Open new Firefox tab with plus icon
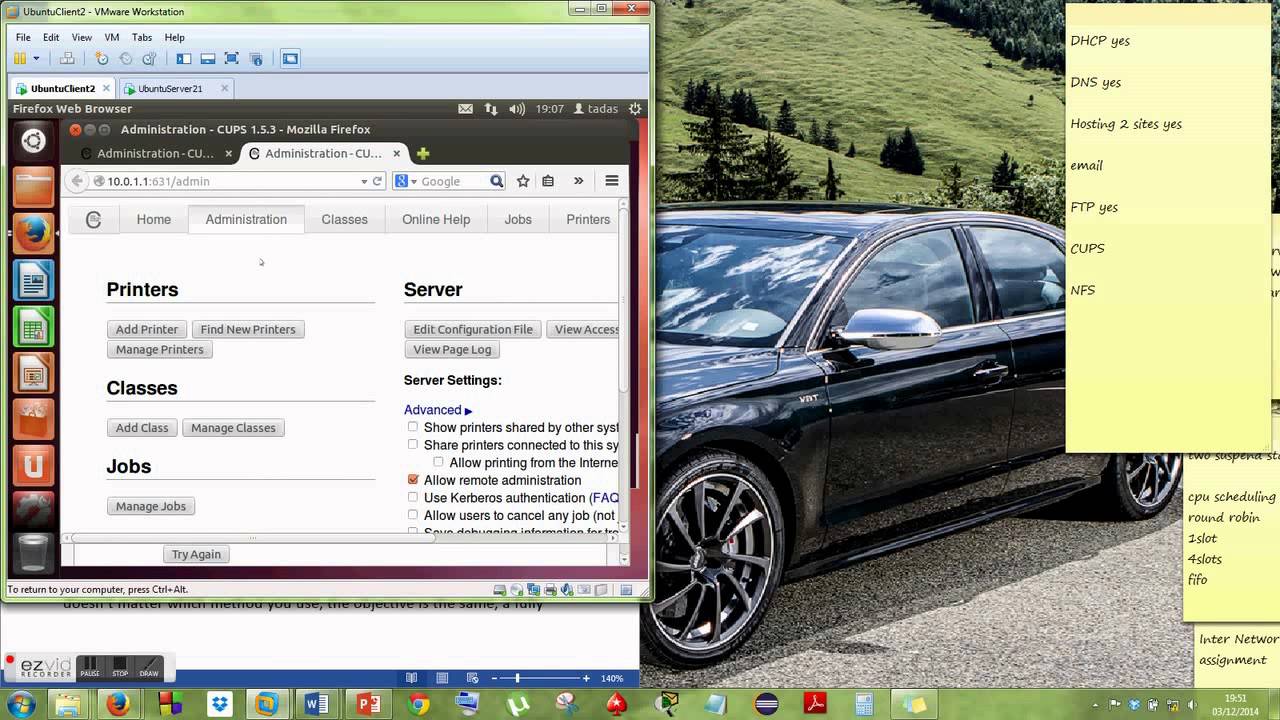Viewport: 1280px width, 720px height. pyautogui.click(x=423, y=153)
